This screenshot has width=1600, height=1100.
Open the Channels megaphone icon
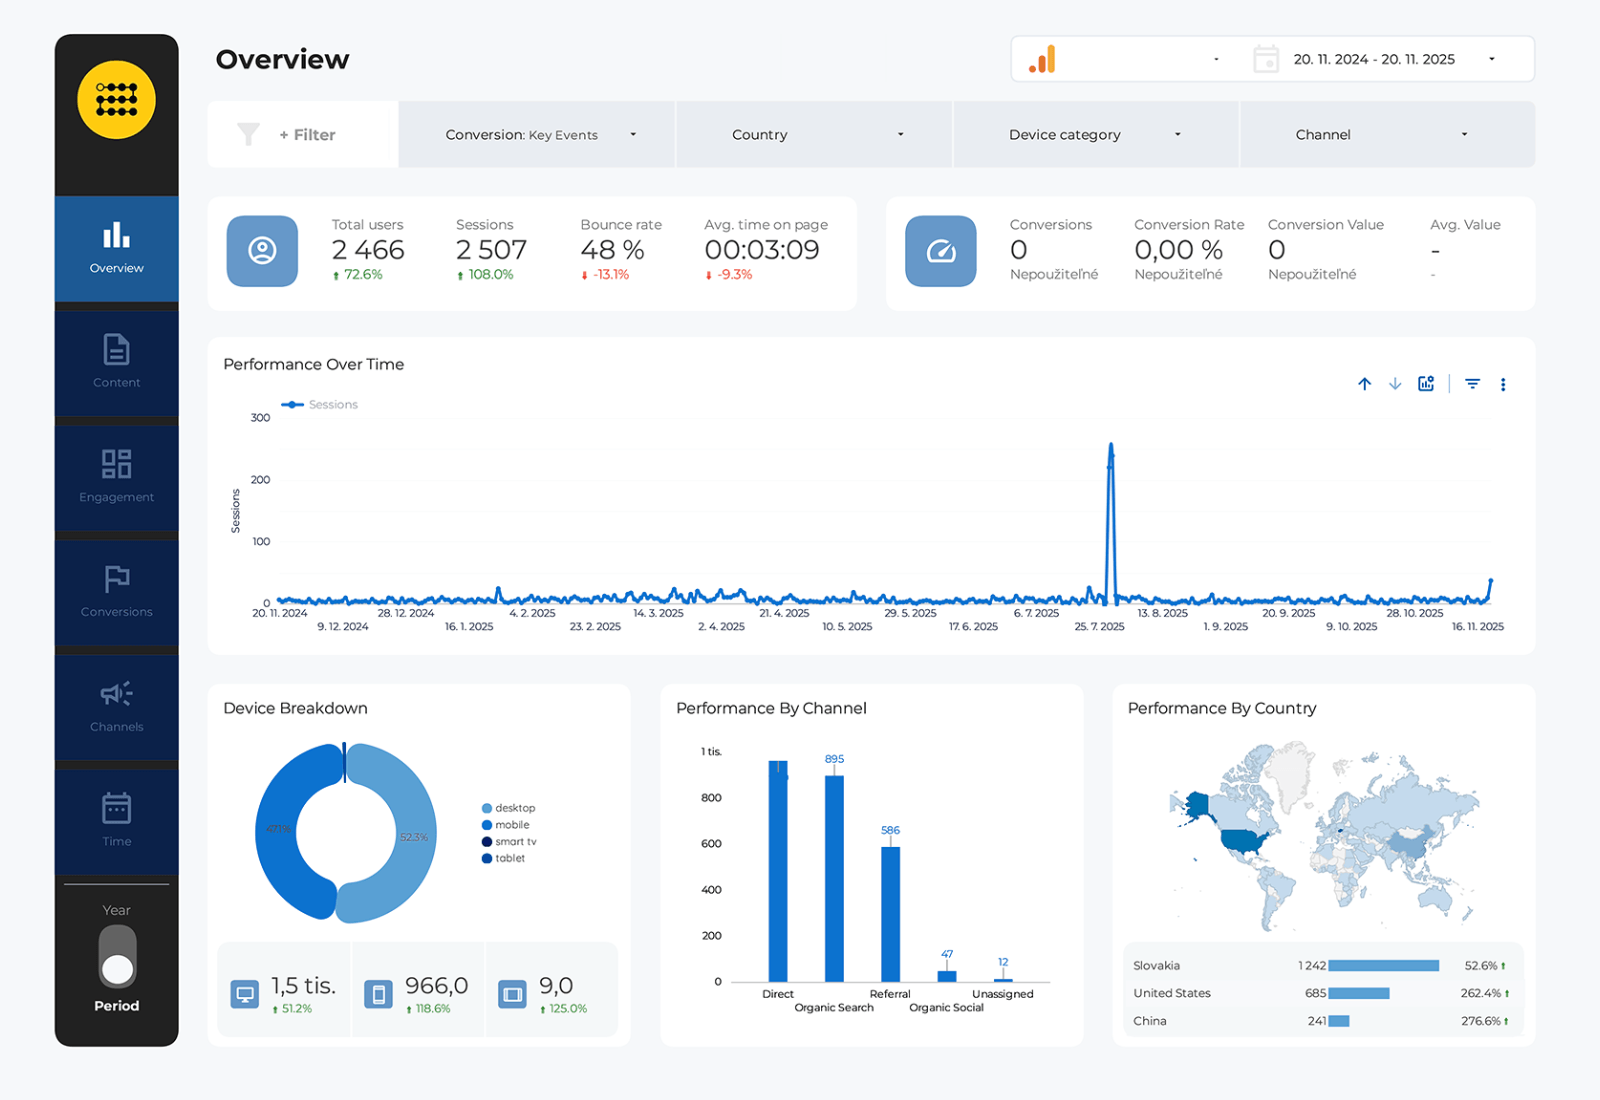coord(117,693)
